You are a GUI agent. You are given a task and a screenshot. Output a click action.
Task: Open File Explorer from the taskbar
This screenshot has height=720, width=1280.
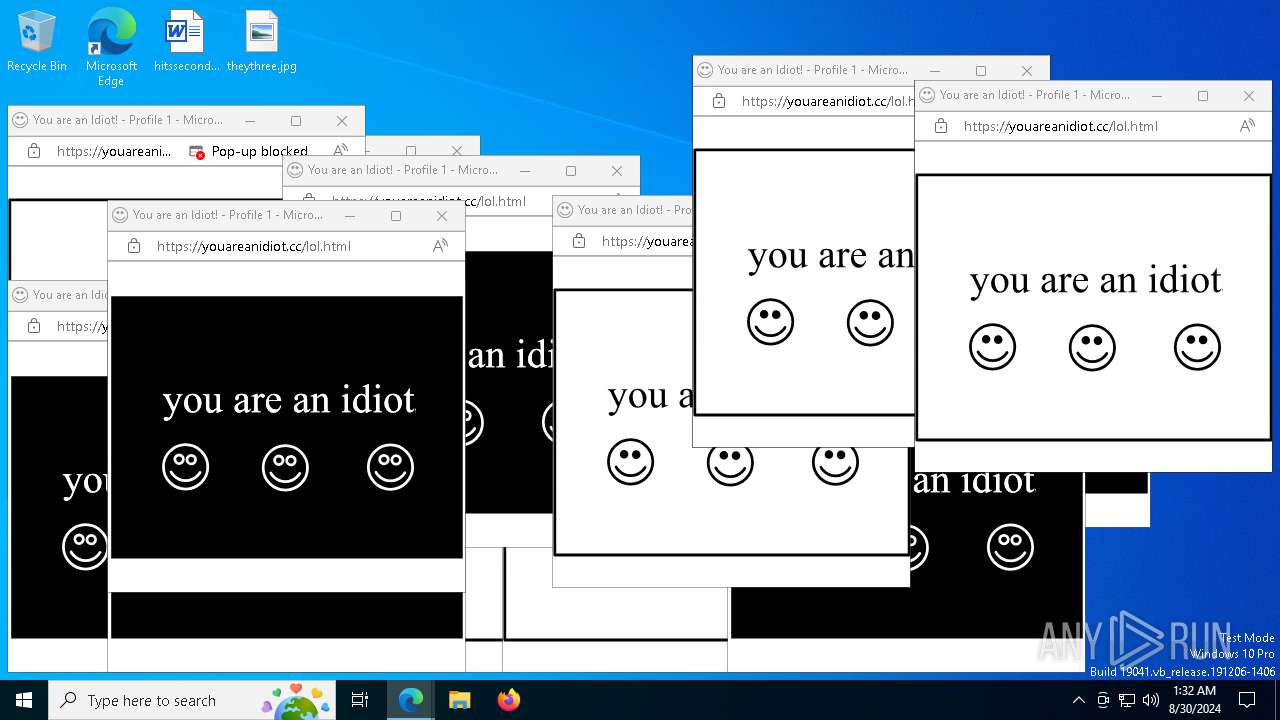[x=459, y=700]
